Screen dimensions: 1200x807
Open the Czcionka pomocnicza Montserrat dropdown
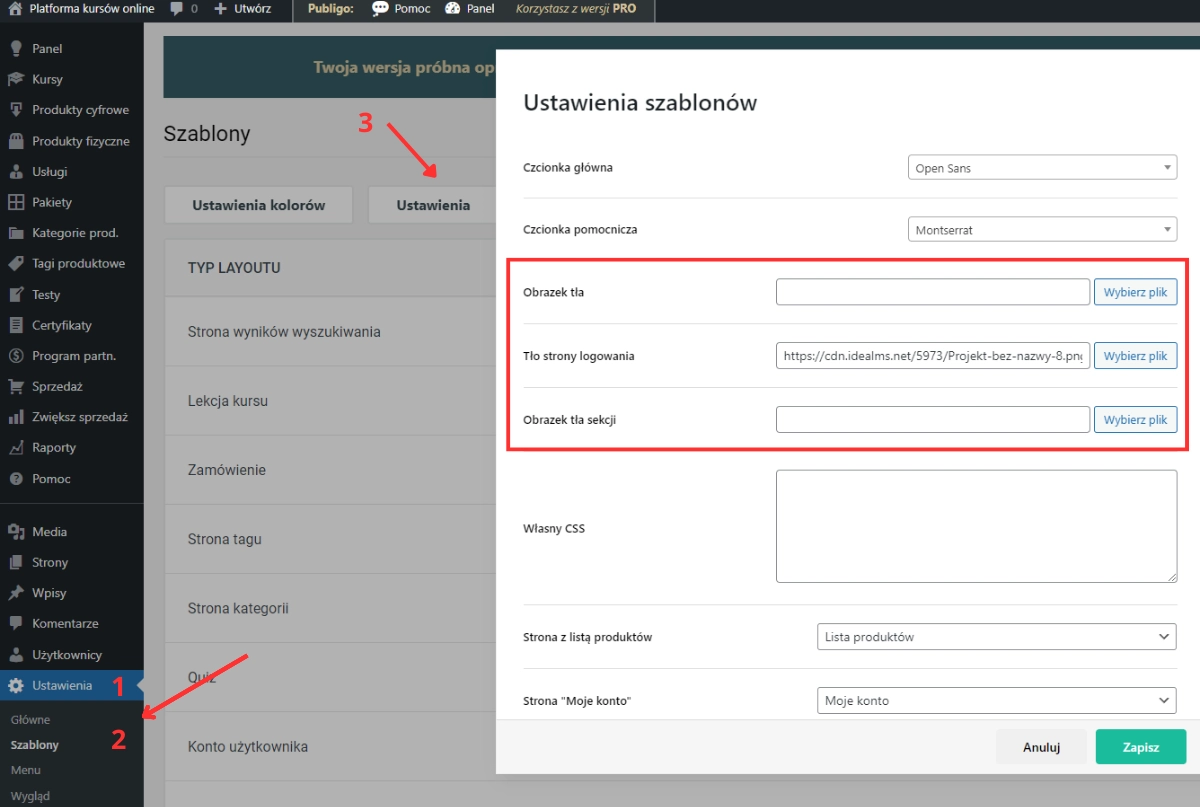point(1042,230)
